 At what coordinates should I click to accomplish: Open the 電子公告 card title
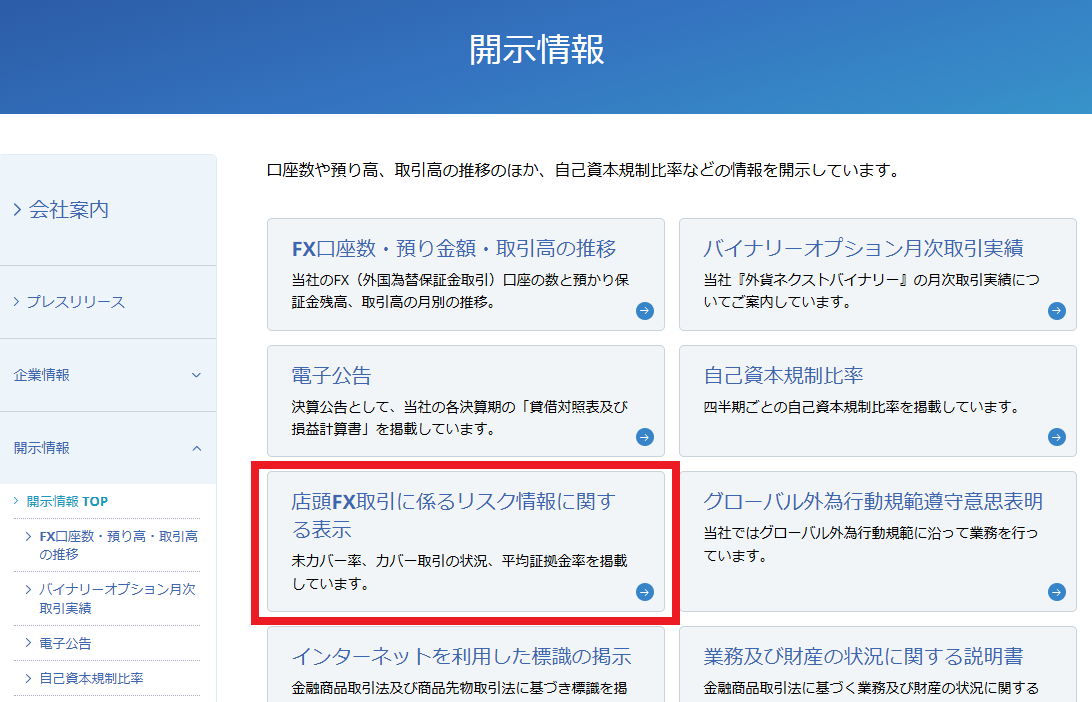pos(331,376)
